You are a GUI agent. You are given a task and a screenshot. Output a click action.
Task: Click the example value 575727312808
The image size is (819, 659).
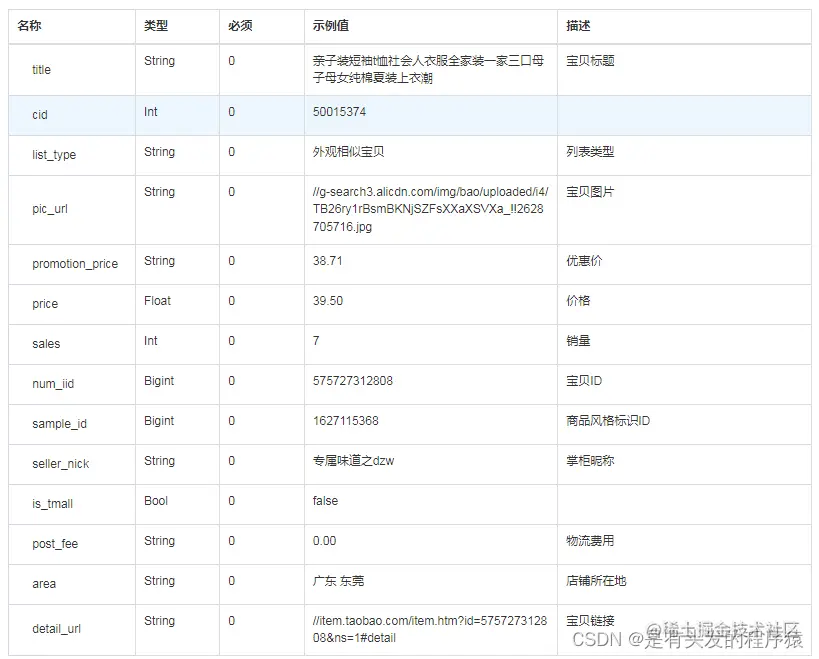point(353,381)
